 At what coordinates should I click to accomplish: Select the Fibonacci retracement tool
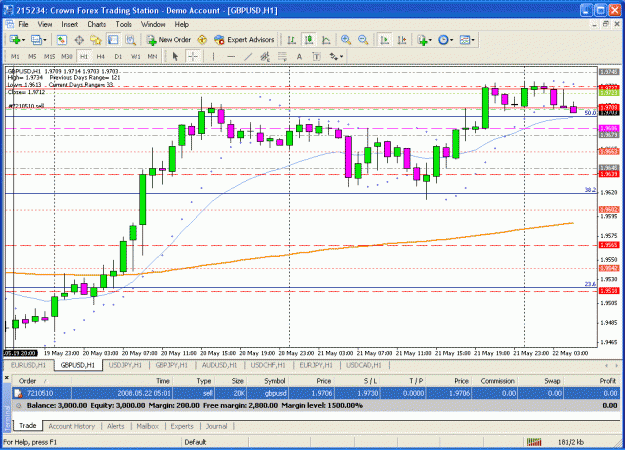coord(282,57)
